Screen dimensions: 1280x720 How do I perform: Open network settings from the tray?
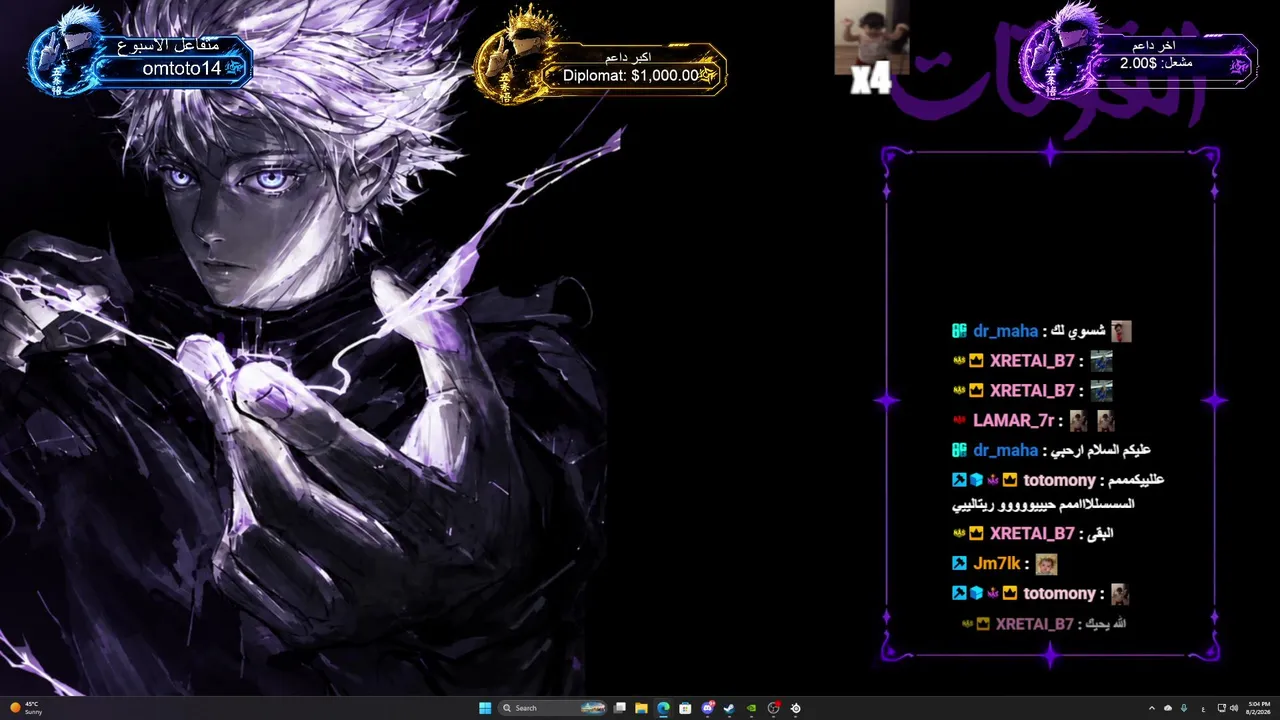(x=1221, y=708)
